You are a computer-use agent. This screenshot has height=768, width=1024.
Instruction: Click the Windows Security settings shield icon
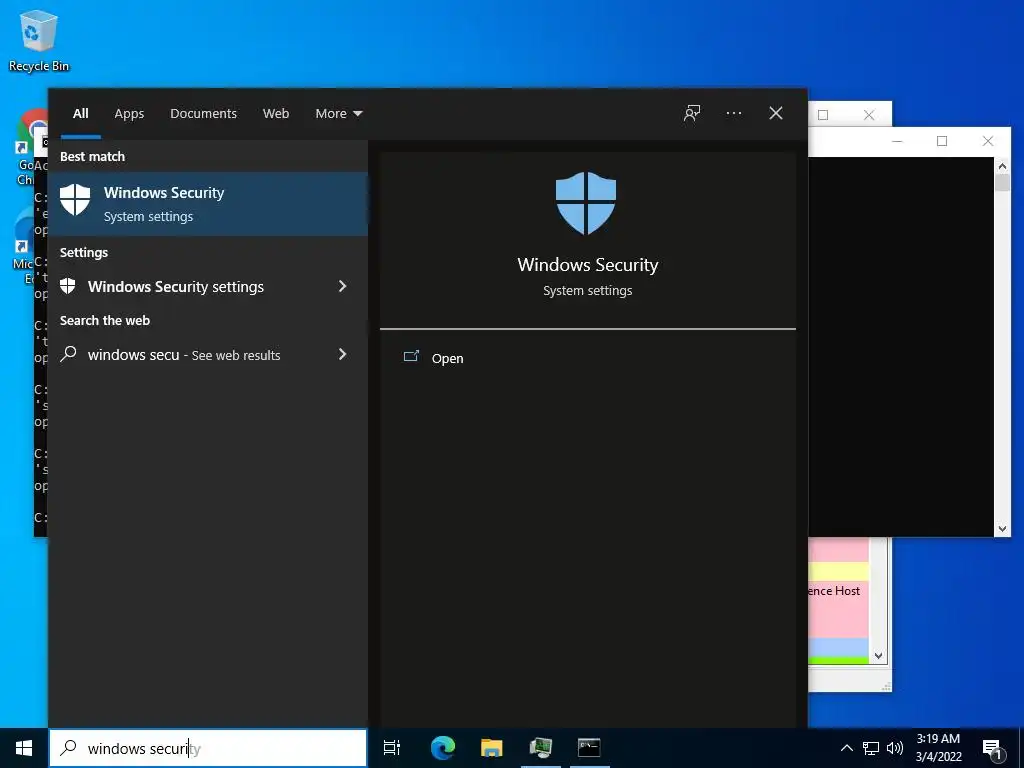point(68,286)
